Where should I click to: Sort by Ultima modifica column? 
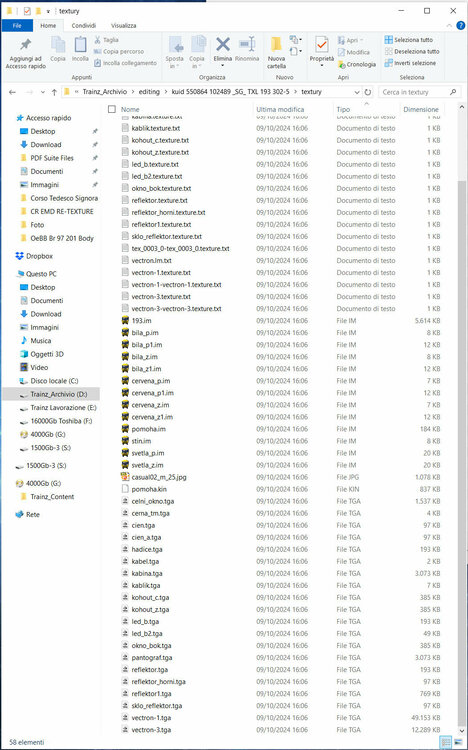(280, 109)
